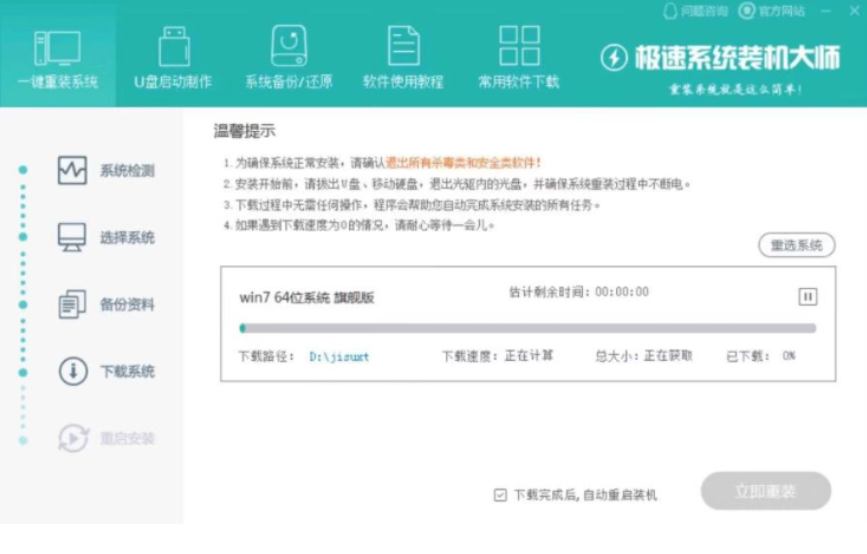Open the 一键重装系统 tab
Image resolution: width=867 pixels, height=554 pixels.
(x=57, y=58)
